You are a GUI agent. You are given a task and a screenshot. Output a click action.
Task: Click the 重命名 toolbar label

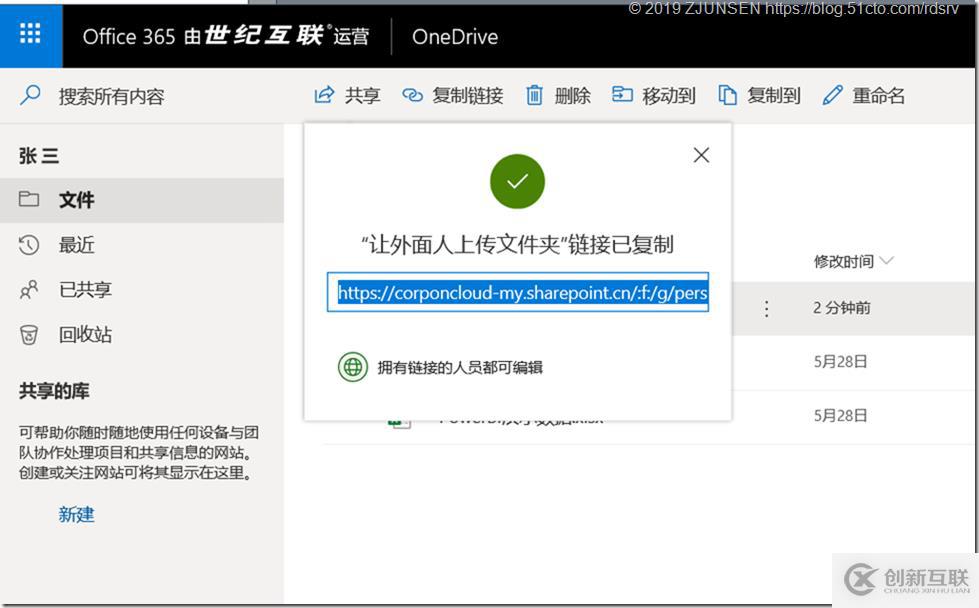pyautogui.click(x=878, y=96)
